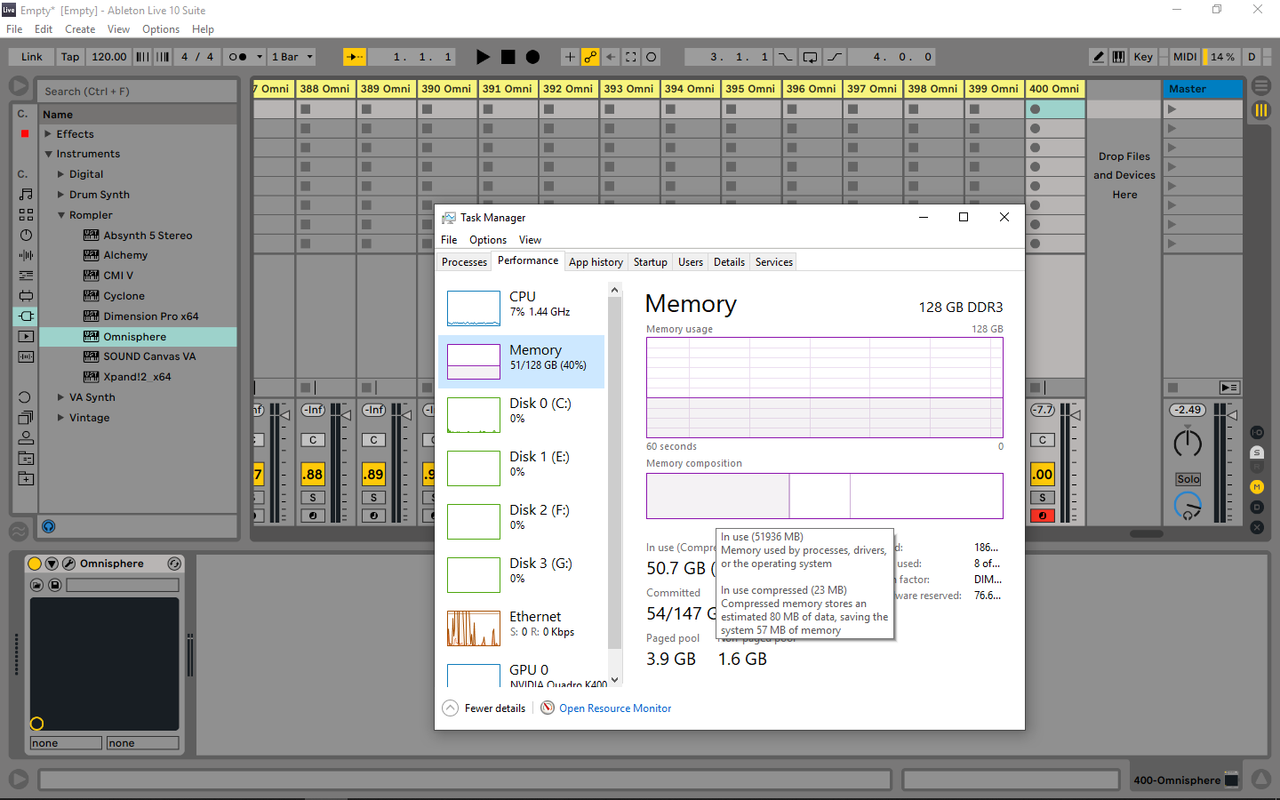This screenshot has height=800, width=1280.
Task: Toggle Omnisphere device activator
Action: 35,564
